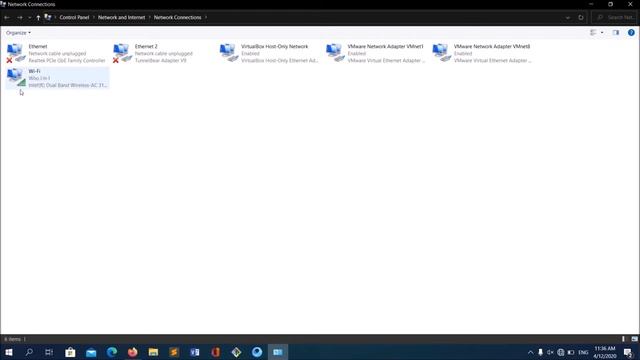Open the Mail app on taskbar
The image size is (640, 360).
pos(91,352)
